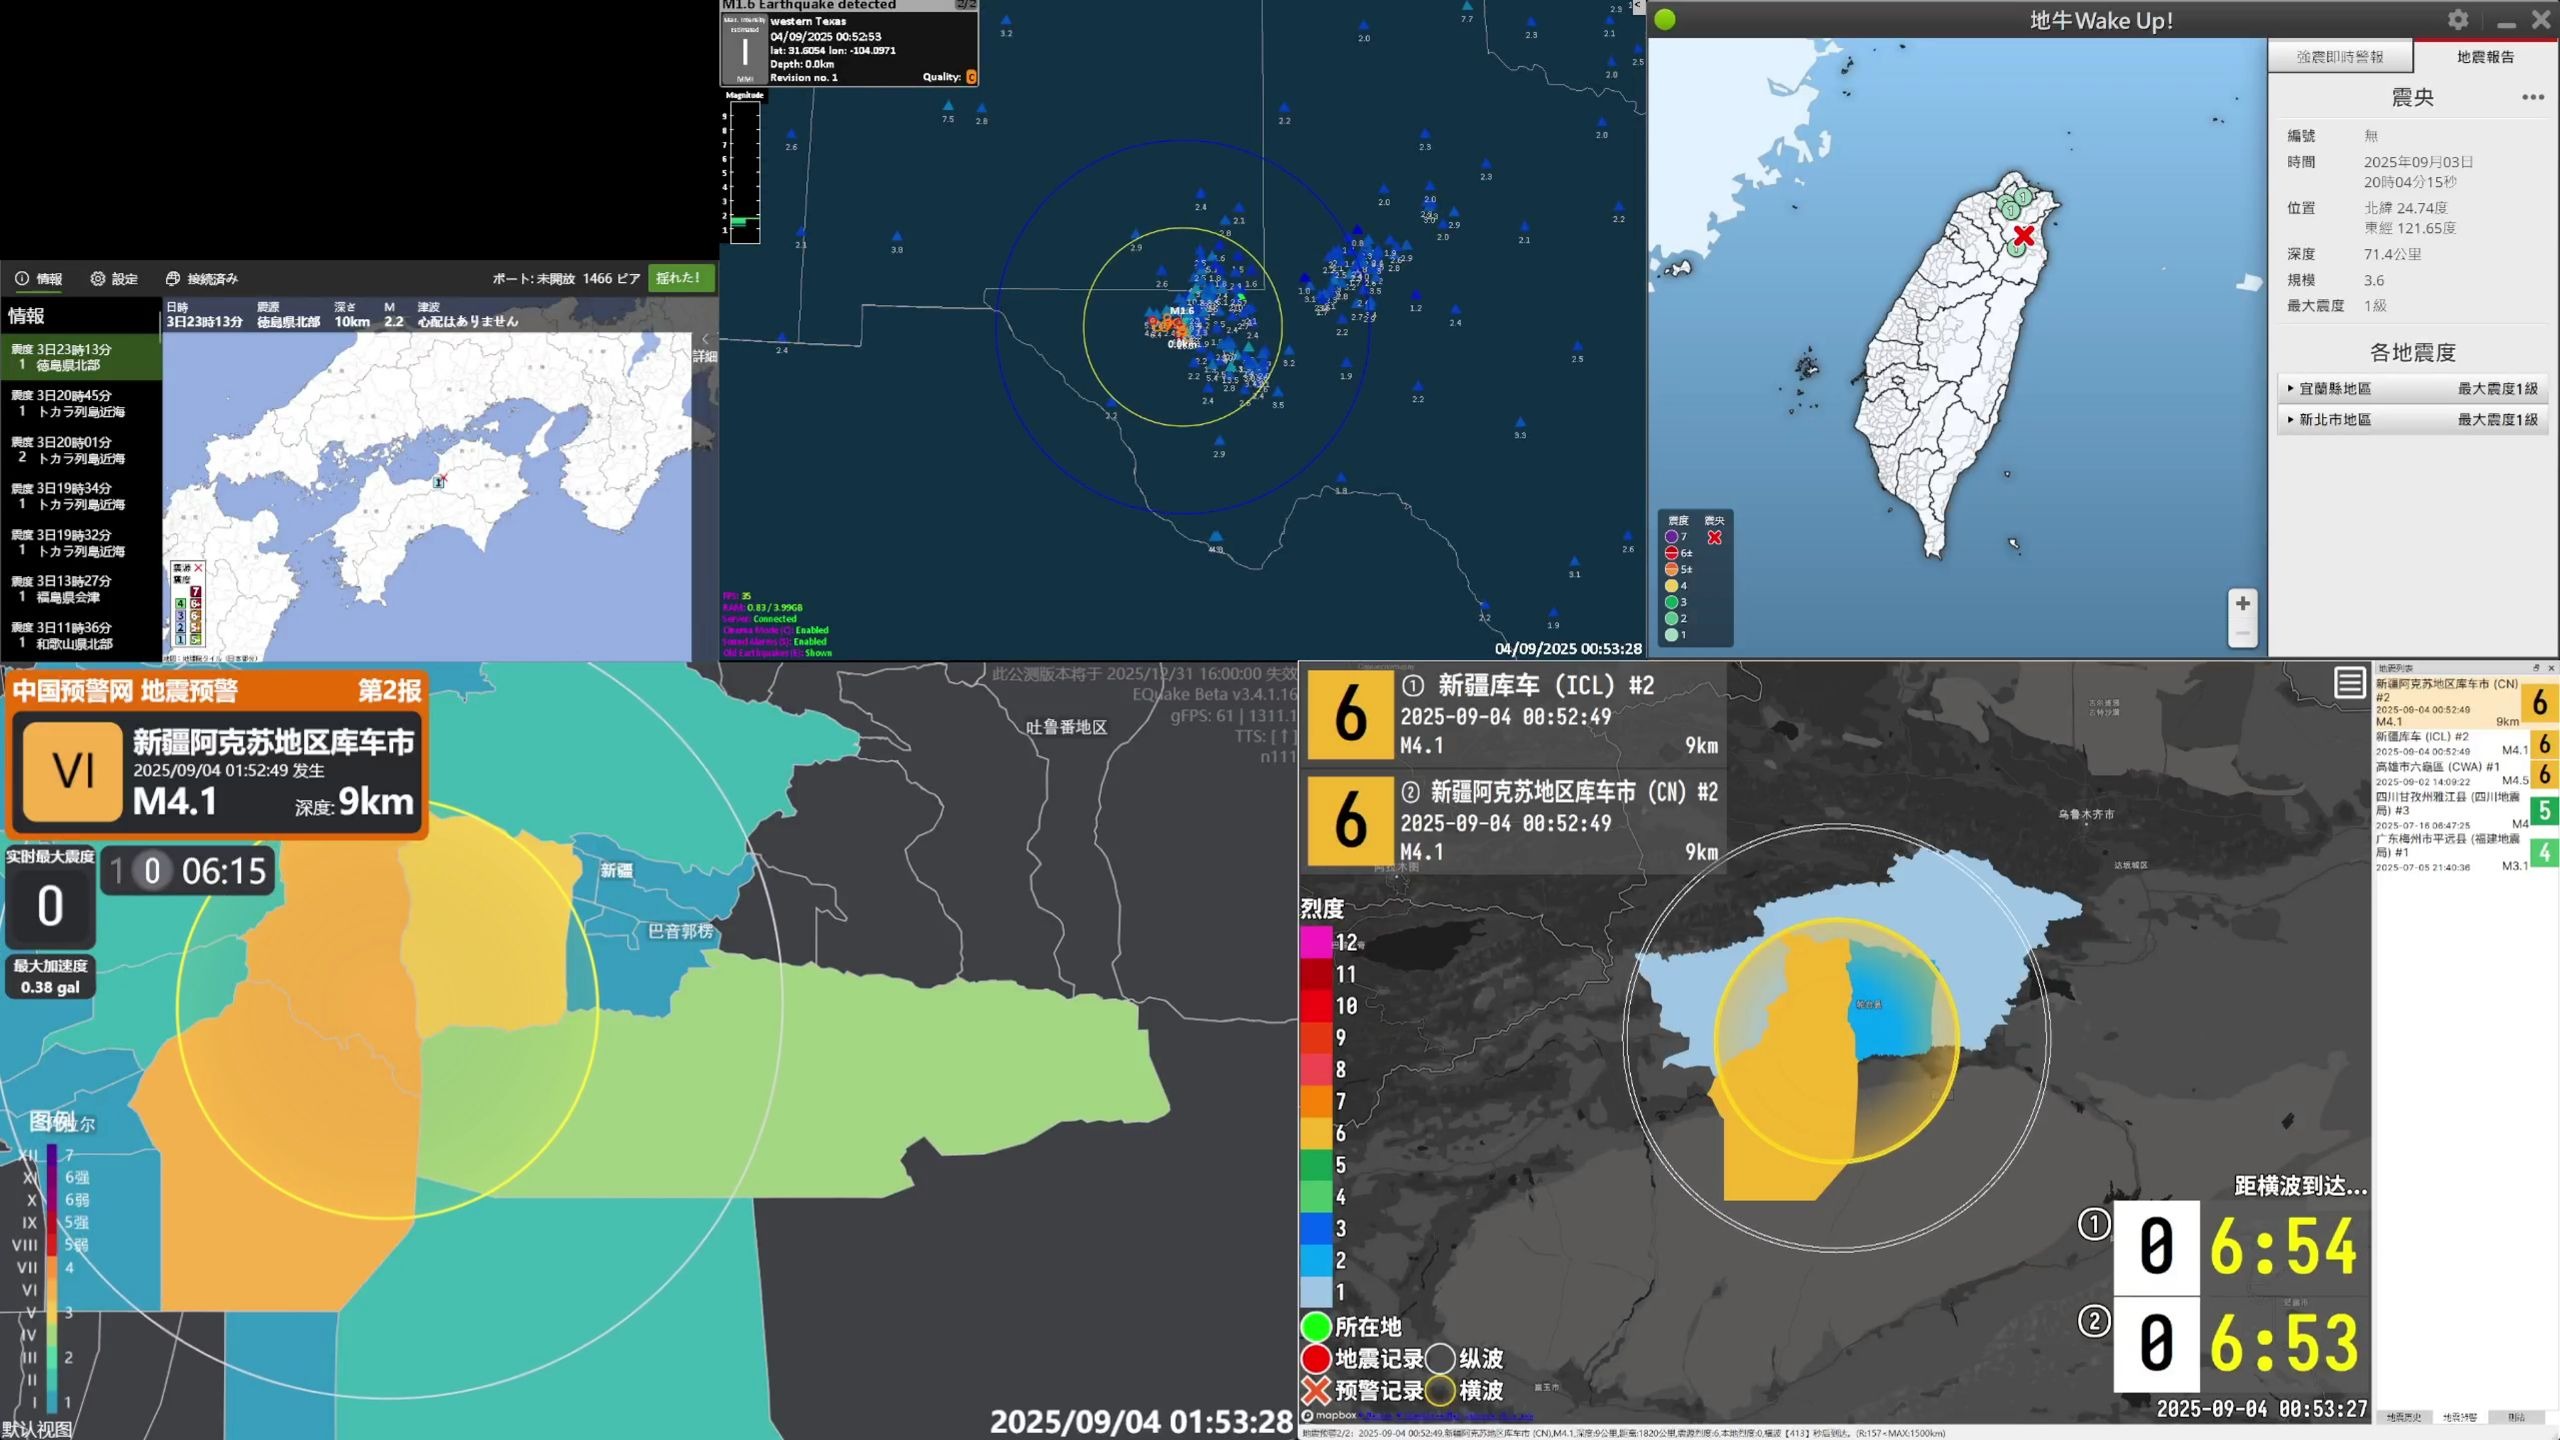This screenshot has width=2560, height=1440.
Task: Click the red 地震记录 legend circle
Action: pyautogui.click(x=1316, y=1359)
